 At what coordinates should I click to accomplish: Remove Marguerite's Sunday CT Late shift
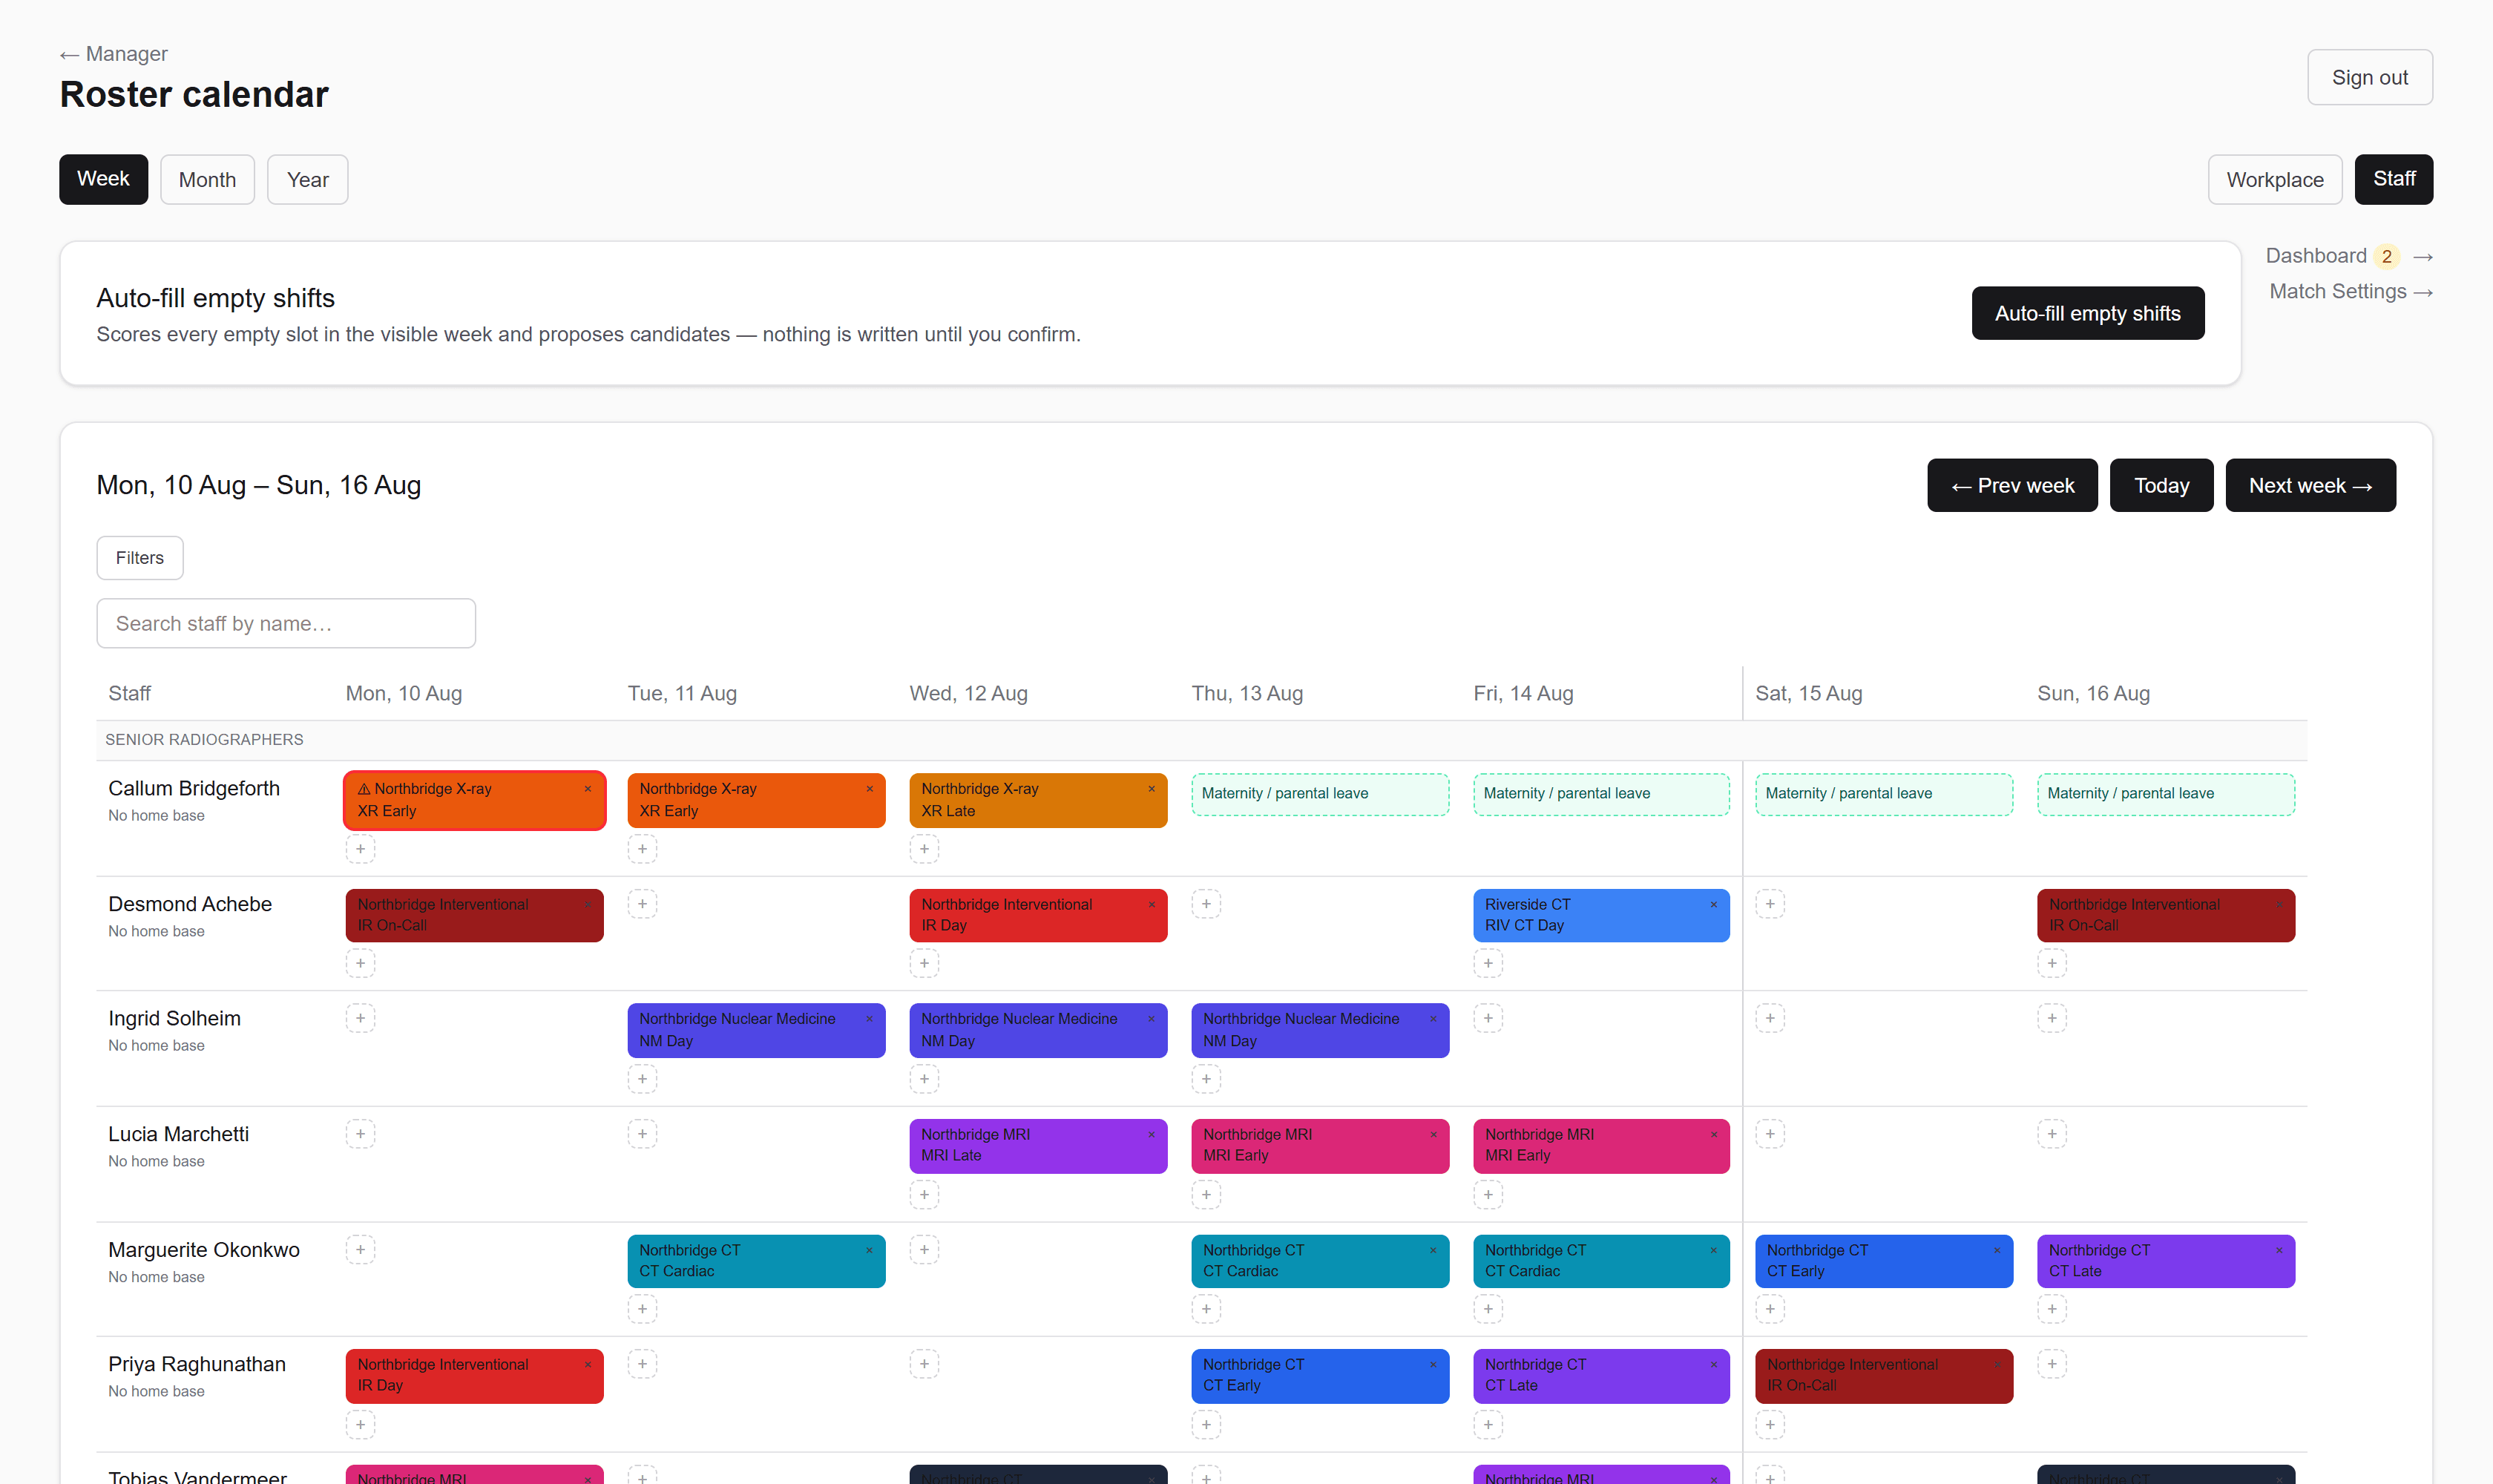click(2280, 1250)
